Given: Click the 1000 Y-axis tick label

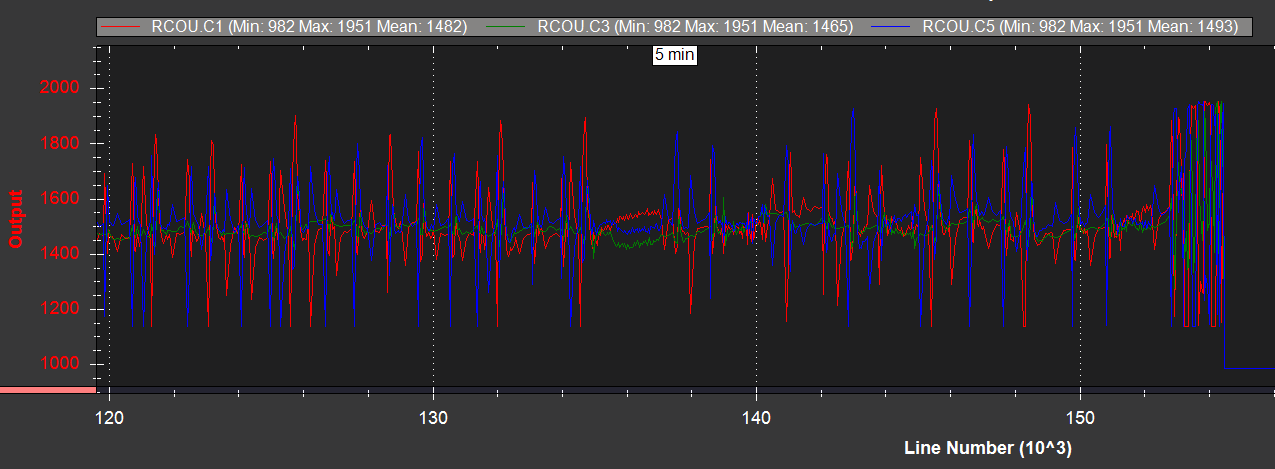Looking at the screenshot, I should 59,363.
